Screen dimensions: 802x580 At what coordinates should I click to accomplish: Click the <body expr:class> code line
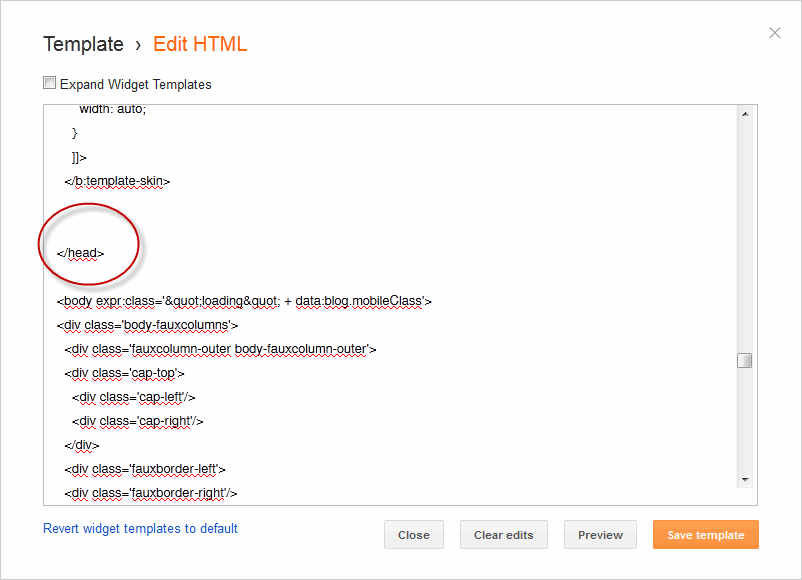[x=244, y=301]
